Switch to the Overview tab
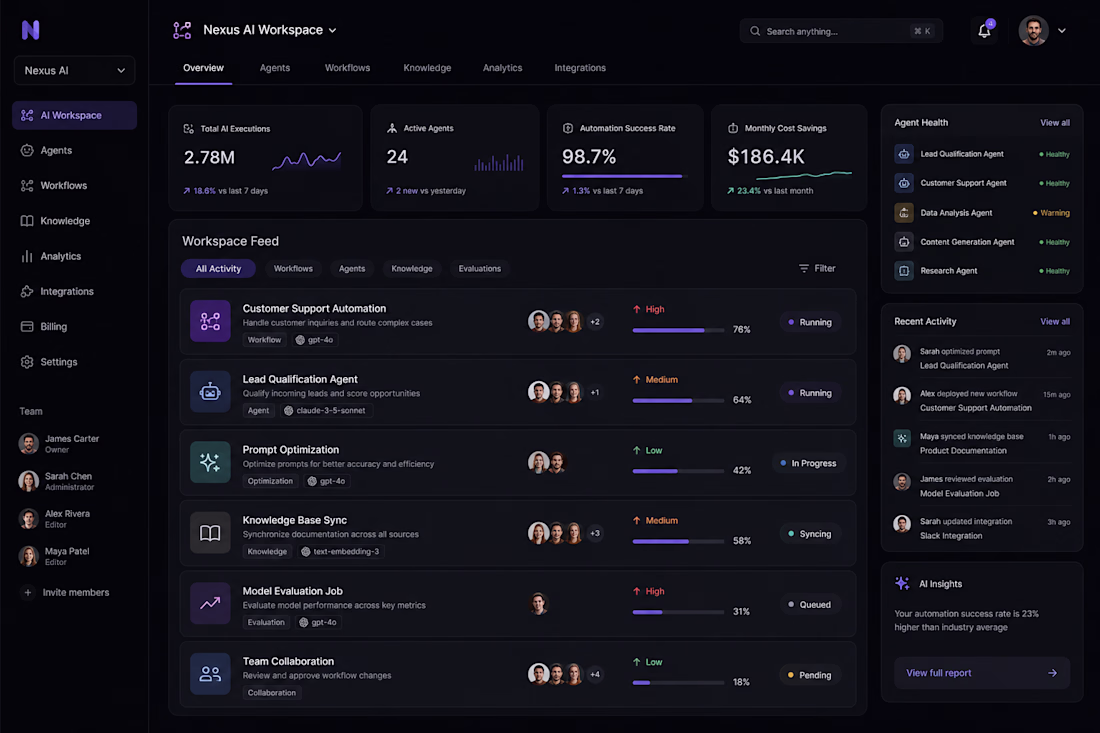Viewport: 1100px width, 733px height. [203, 68]
